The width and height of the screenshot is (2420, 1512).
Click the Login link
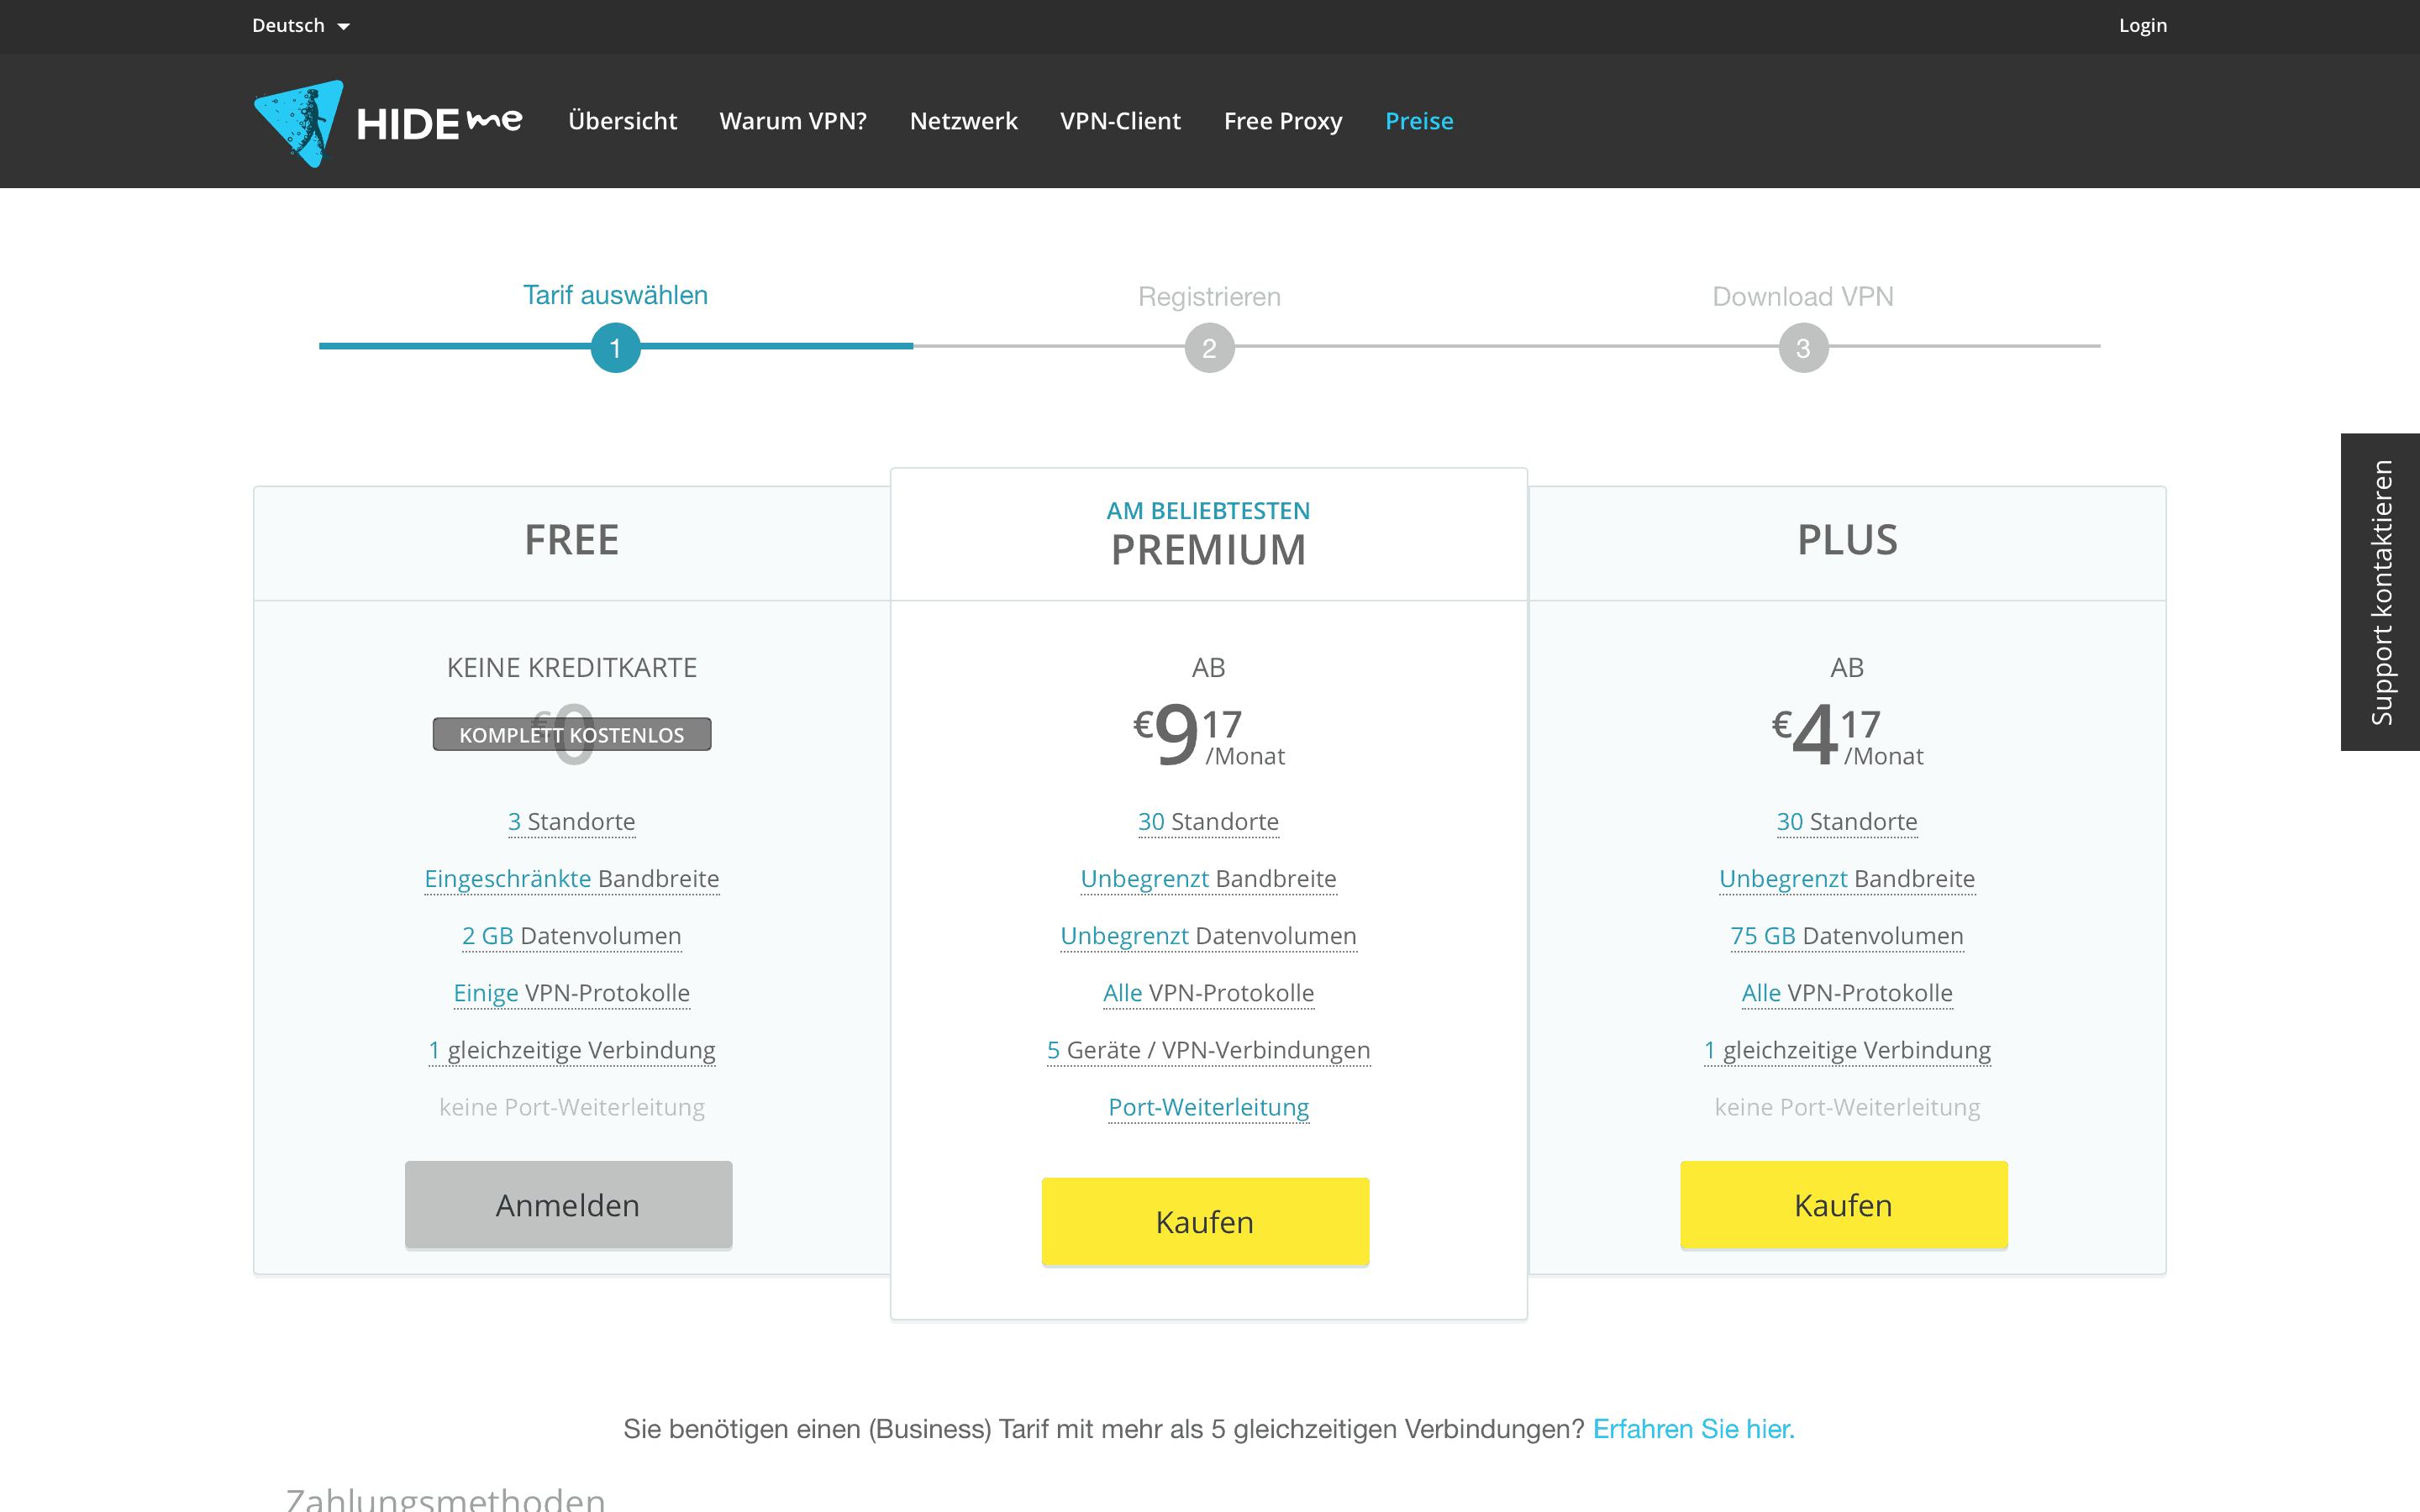2142,26
